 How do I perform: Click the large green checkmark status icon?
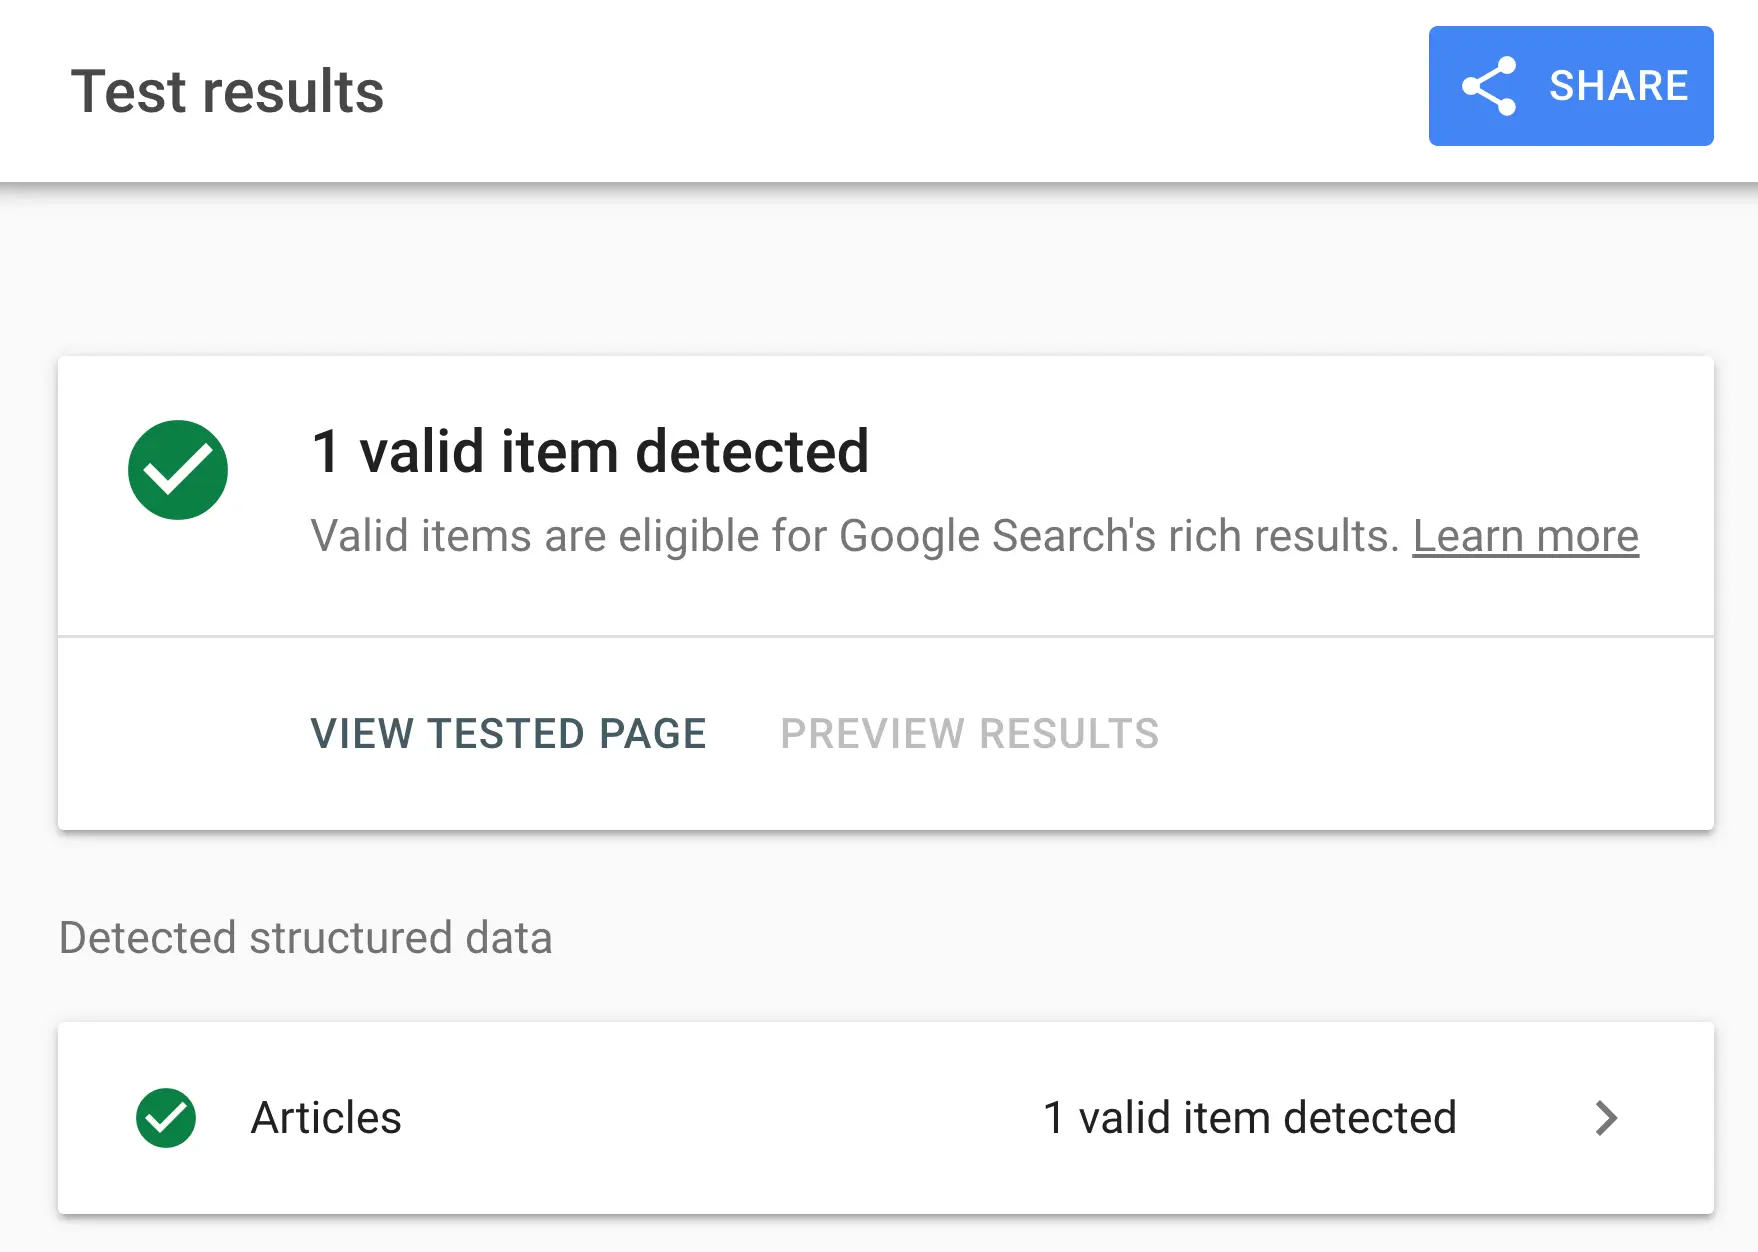(x=178, y=470)
